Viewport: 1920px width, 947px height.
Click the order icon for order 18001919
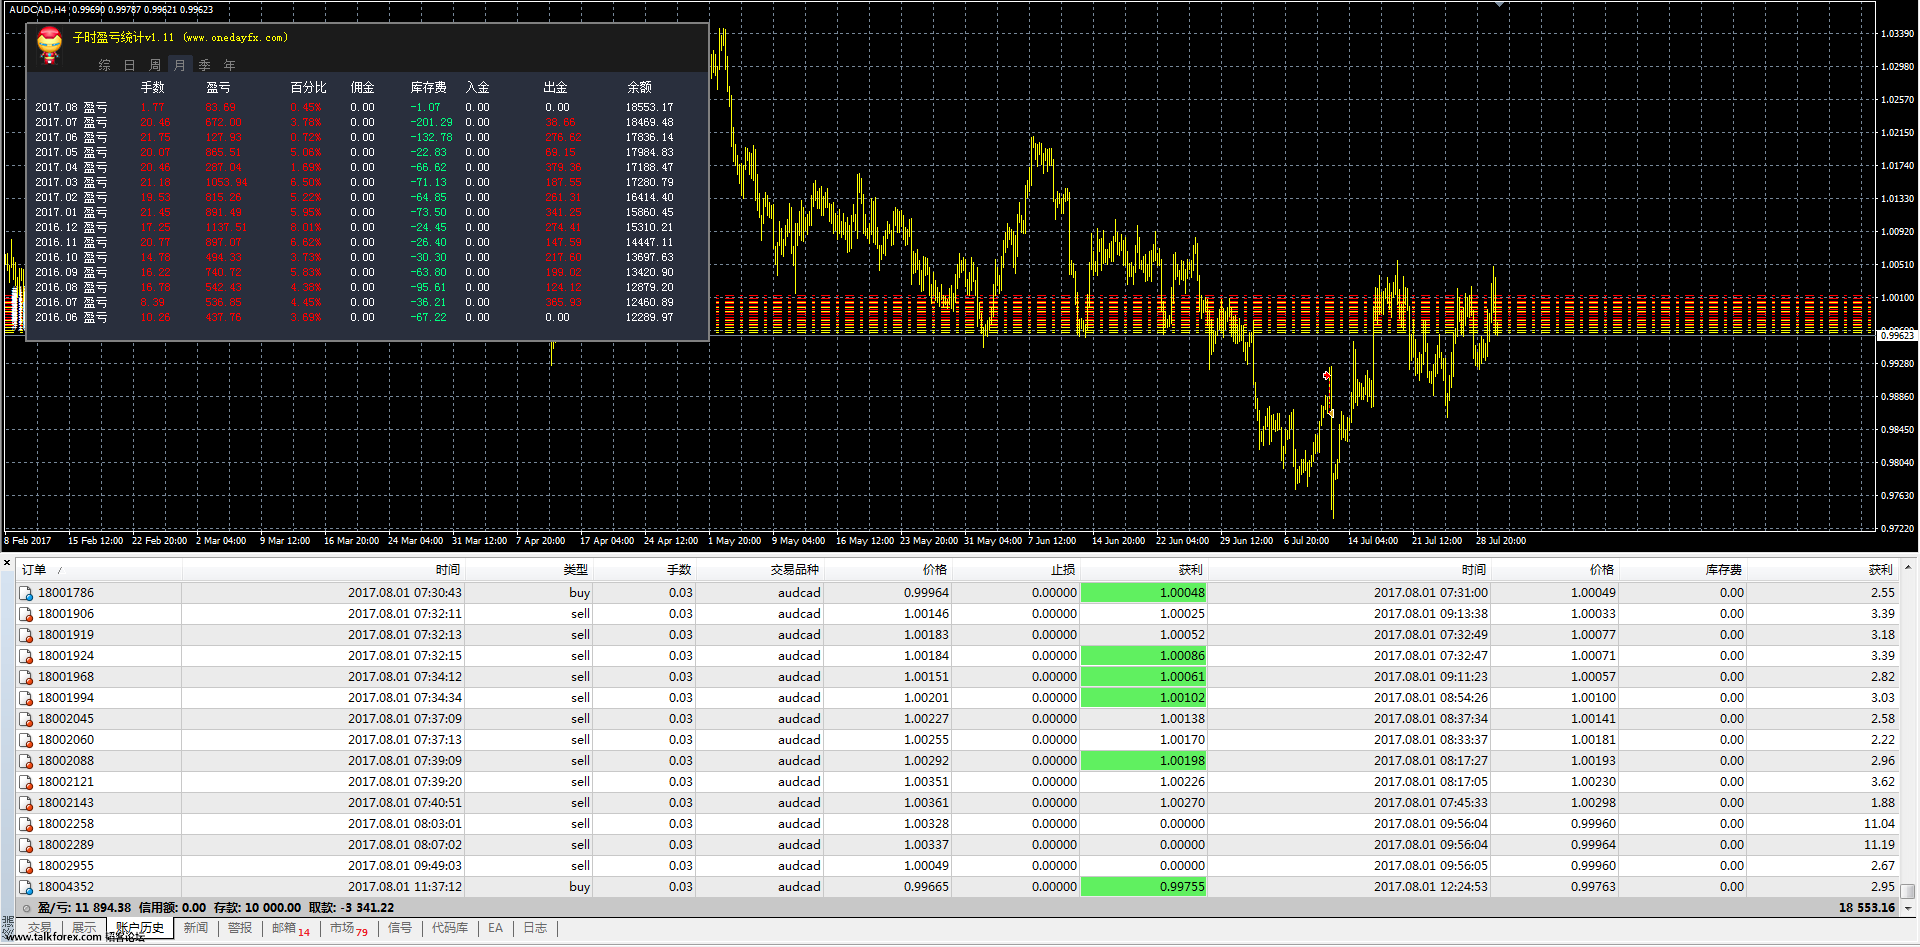click(x=26, y=635)
